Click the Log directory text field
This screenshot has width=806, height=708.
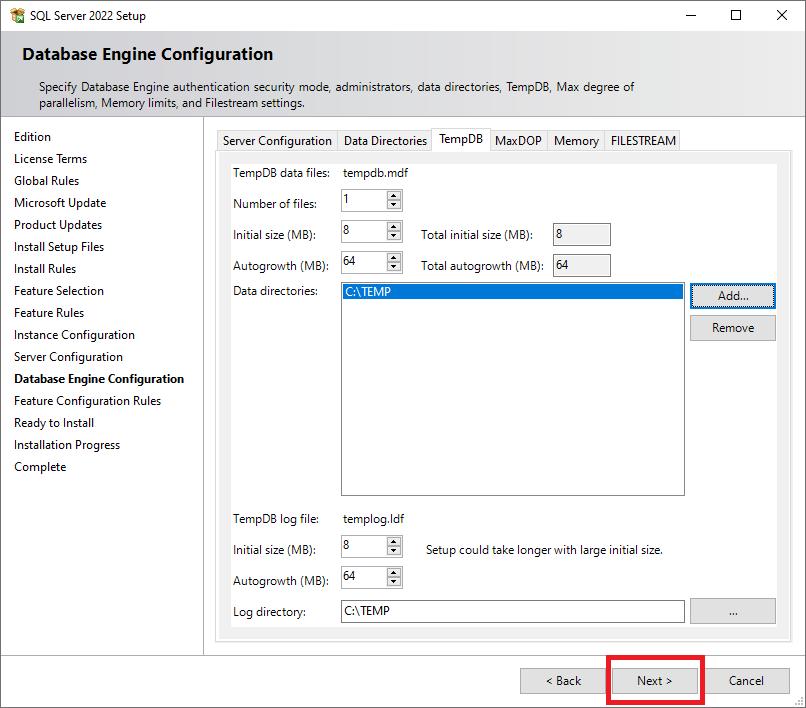tap(512, 611)
